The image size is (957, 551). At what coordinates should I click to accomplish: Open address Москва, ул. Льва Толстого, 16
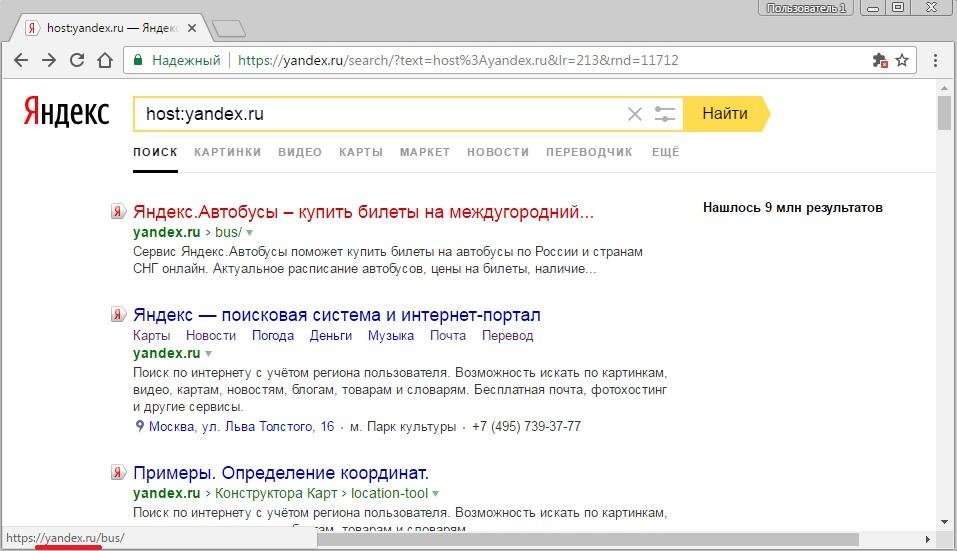coord(242,427)
